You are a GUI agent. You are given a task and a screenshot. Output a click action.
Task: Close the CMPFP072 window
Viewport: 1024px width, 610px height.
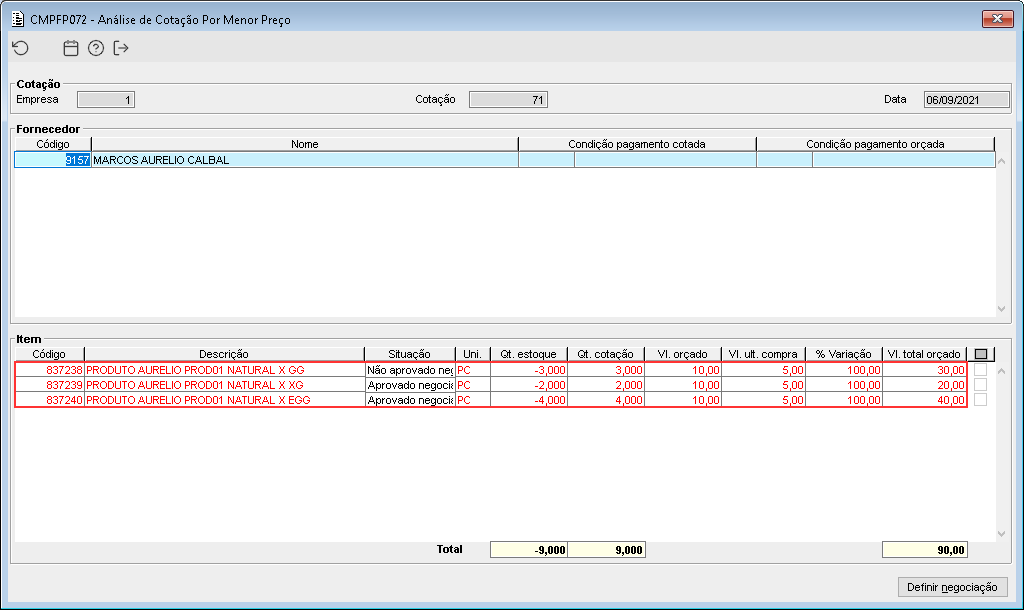click(997, 19)
